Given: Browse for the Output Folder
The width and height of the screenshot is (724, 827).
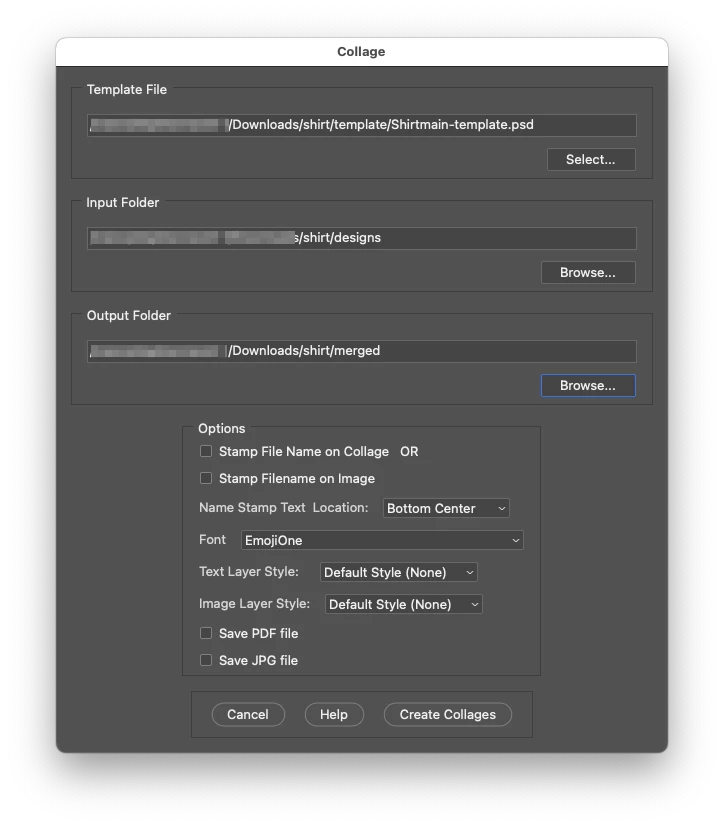Looking at the screenshot, I should pos(588,386).
